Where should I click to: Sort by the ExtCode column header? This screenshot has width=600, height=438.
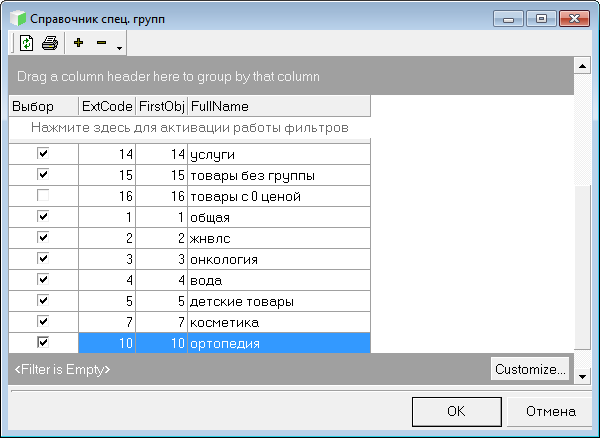[107, 106]
